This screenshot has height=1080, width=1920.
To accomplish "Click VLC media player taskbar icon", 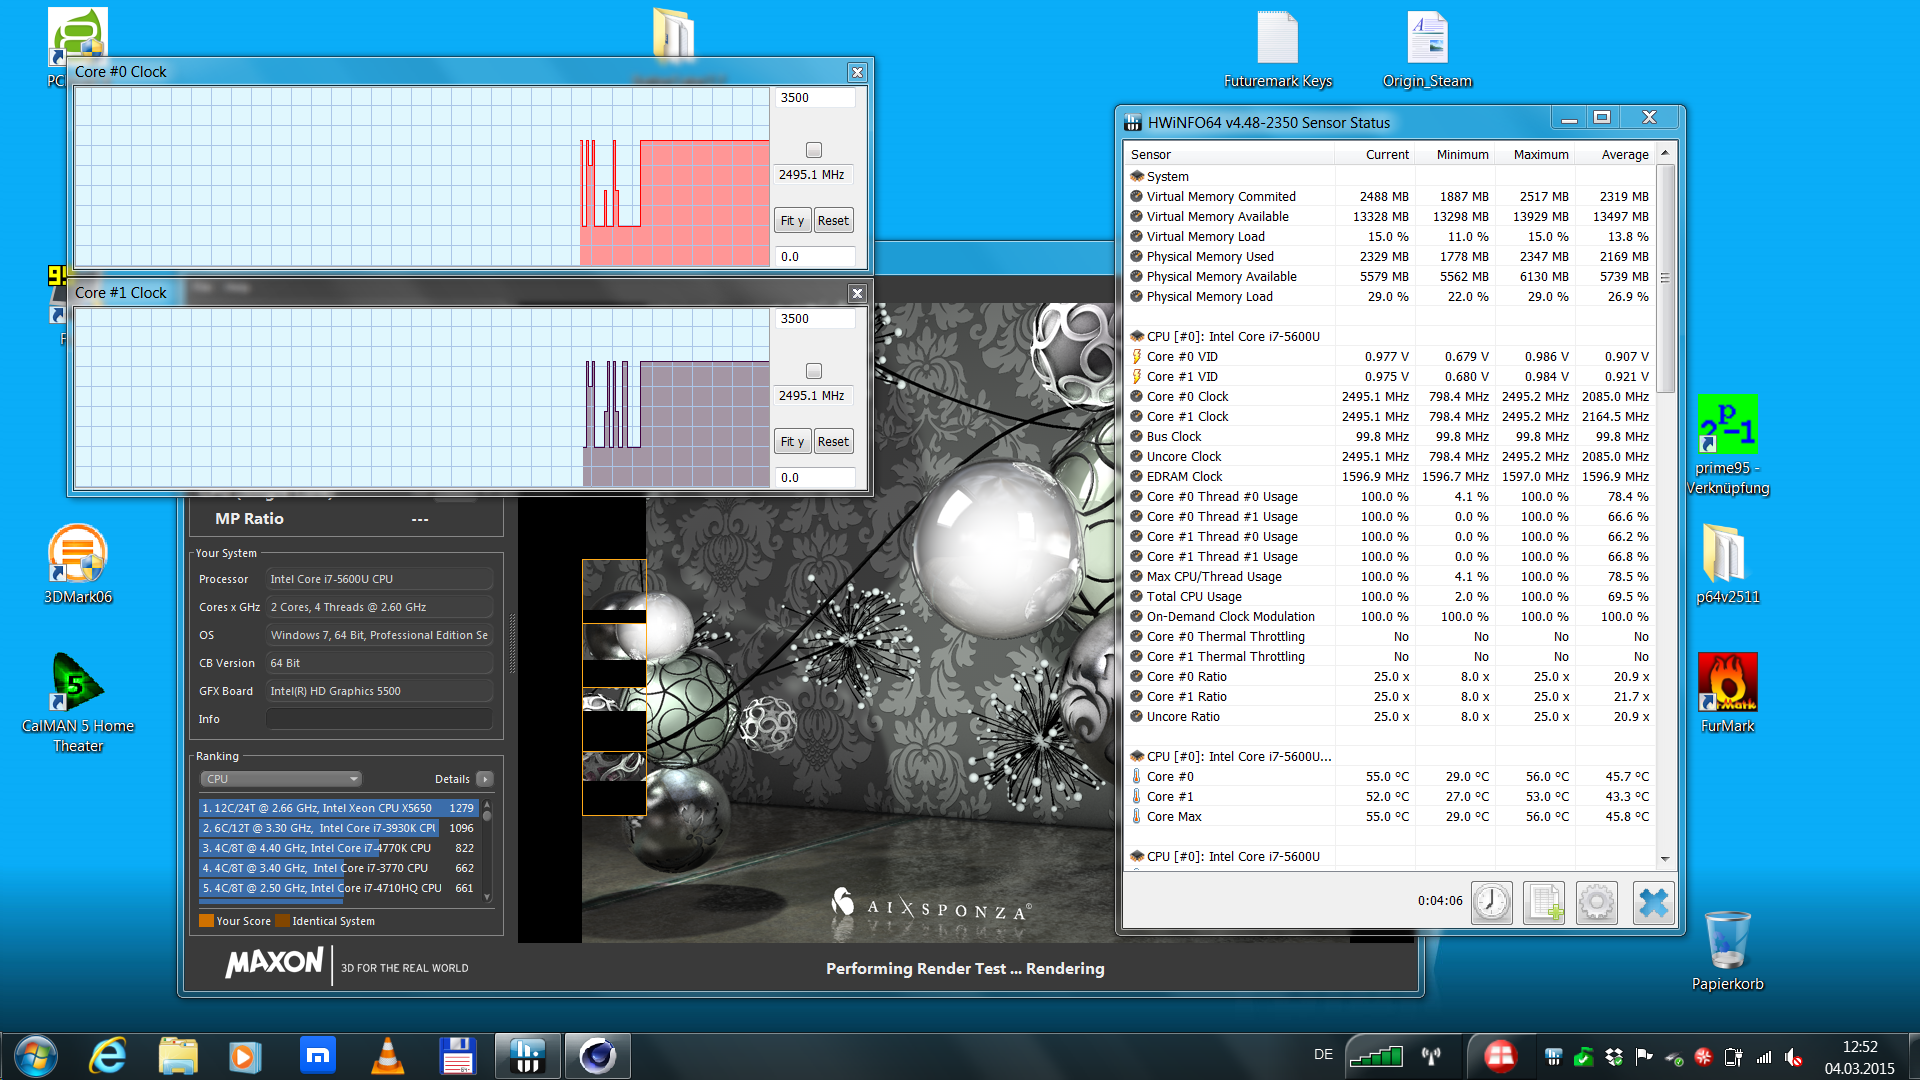I will (x=388, y=1056).
